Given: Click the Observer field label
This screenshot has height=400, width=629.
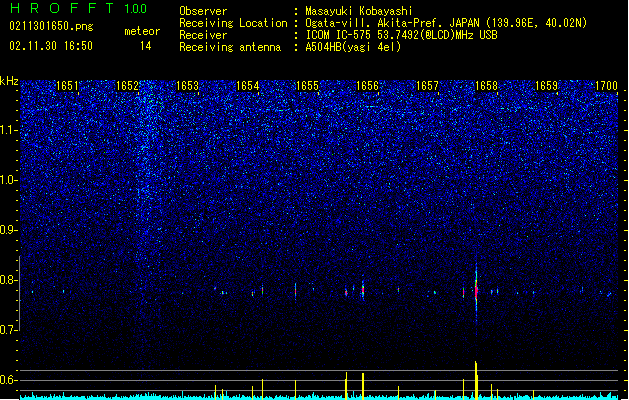Looking at the screenshot, I should click(203, 11).
